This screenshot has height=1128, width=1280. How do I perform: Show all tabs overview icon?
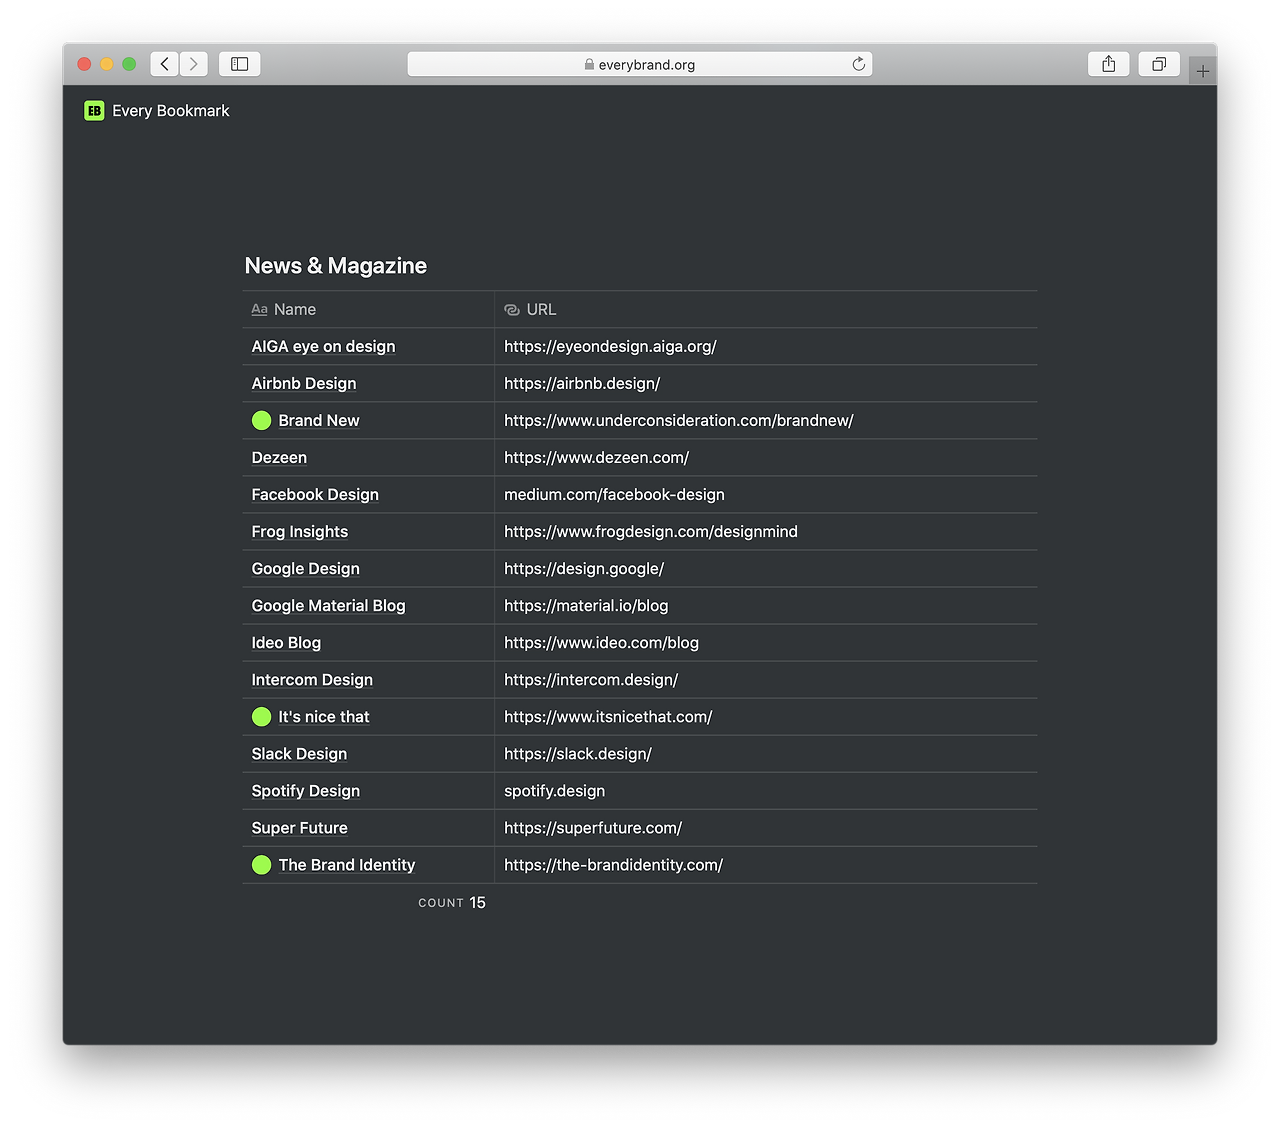point(1159,64)
